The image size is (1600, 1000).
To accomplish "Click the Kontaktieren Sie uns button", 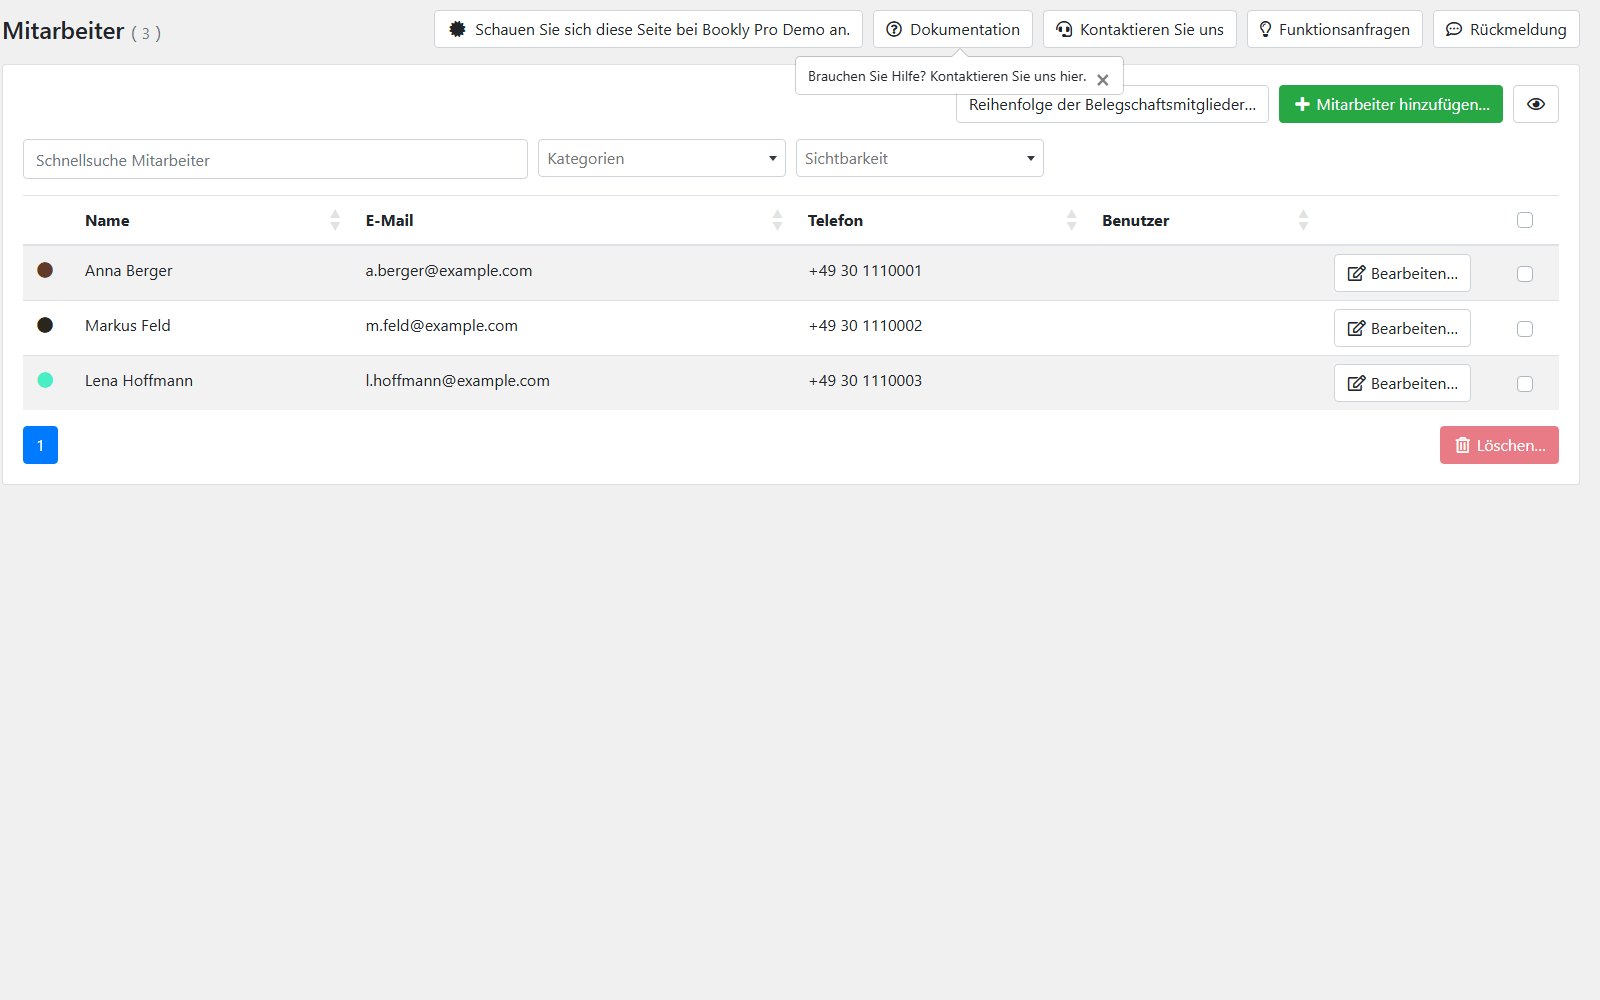I will pyautogui.click(x=1140, y=29).
